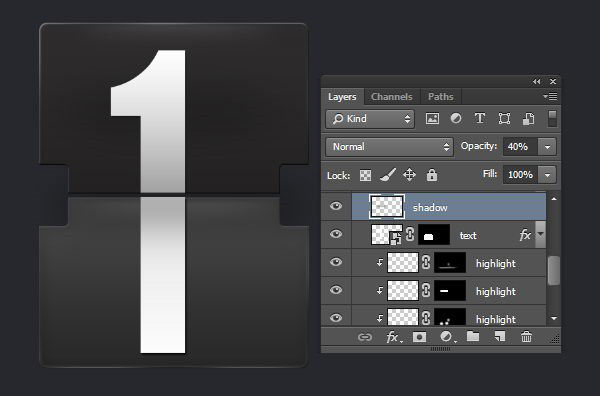Hide the shadow layer
The image size is (600, 396).
336,206
